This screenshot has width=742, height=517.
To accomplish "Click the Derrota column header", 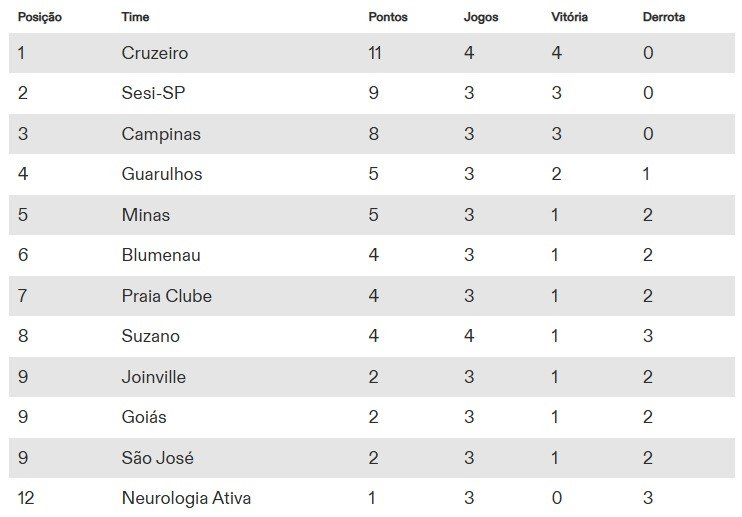I will pyautogui.click(x=664, y=17).
